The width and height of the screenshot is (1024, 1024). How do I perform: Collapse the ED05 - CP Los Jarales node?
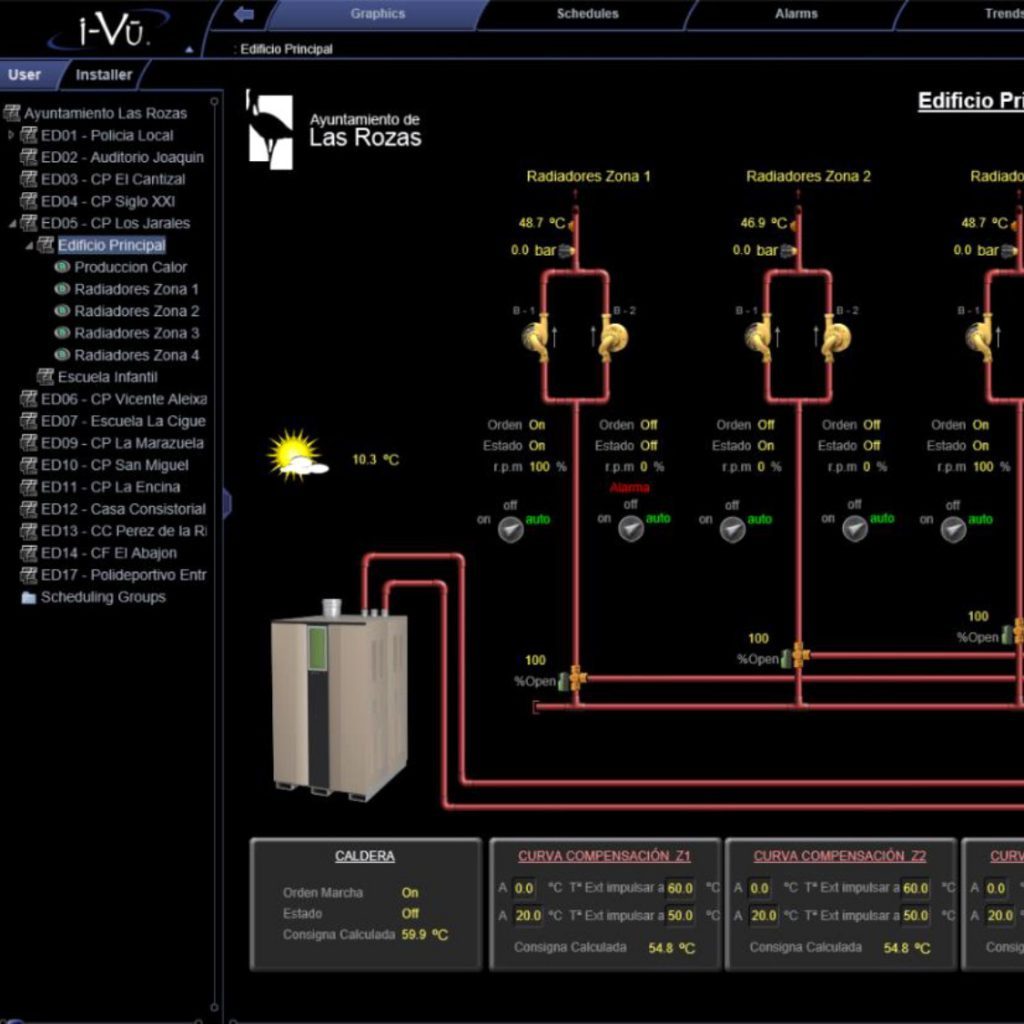[x=11, y=223]
